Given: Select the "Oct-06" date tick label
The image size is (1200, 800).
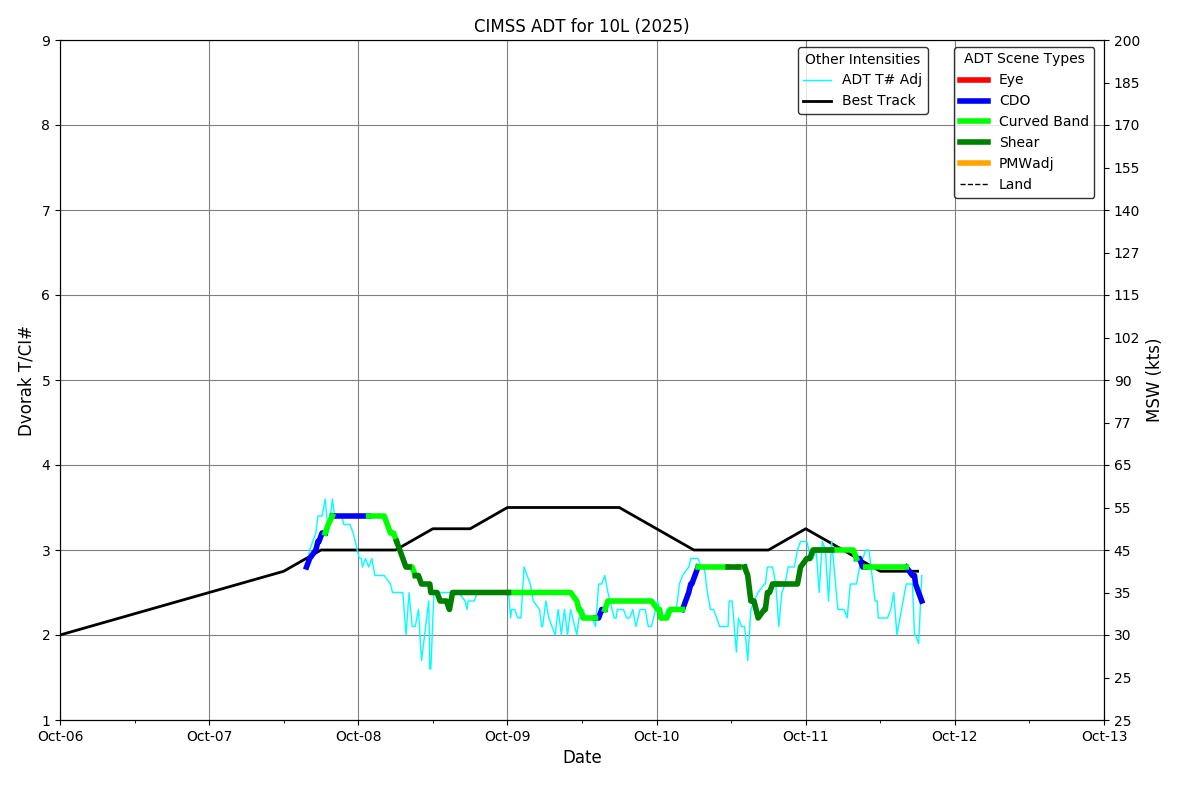Looking at the screenshot, I should [x=60, y=736].
